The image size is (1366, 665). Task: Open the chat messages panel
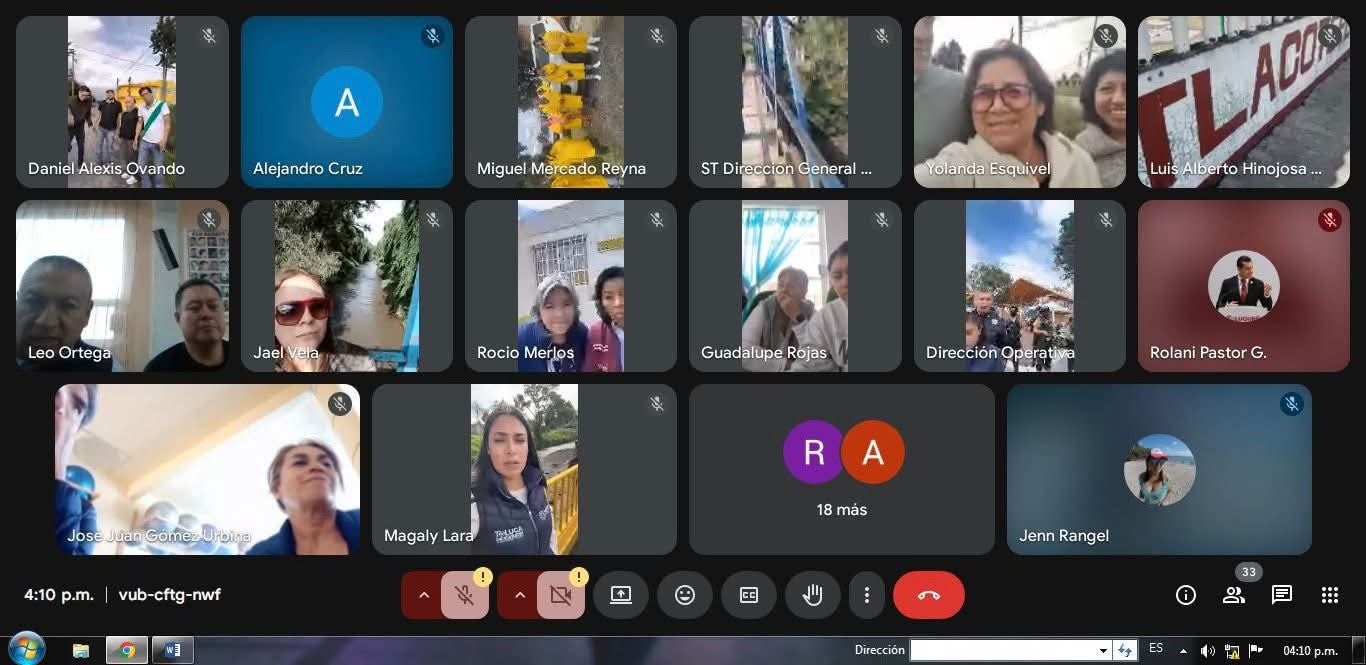(x=1282, y=596)
